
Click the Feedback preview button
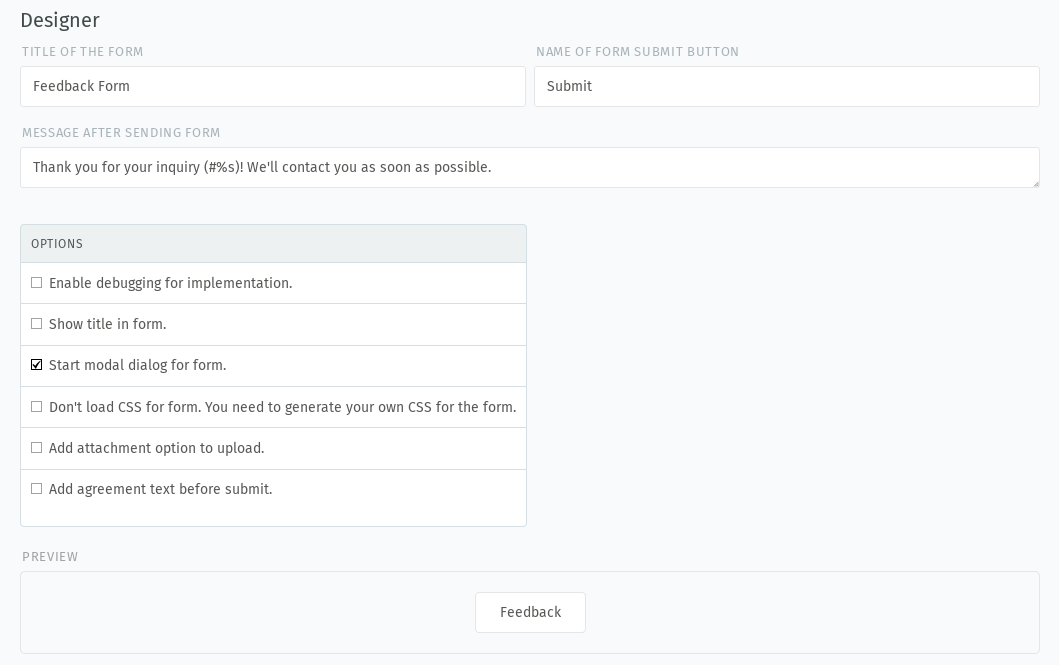click(530, 612)
